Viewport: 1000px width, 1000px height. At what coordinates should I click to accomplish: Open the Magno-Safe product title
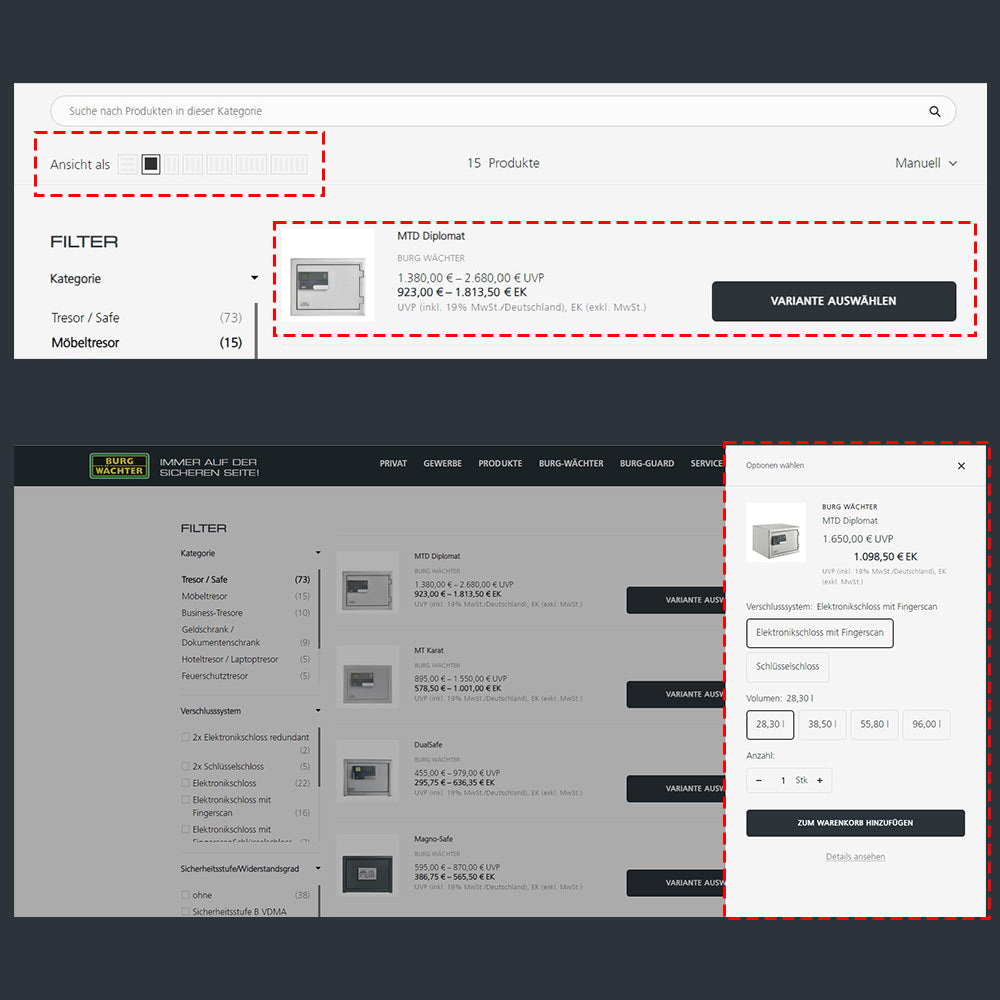tap(433, 839)
